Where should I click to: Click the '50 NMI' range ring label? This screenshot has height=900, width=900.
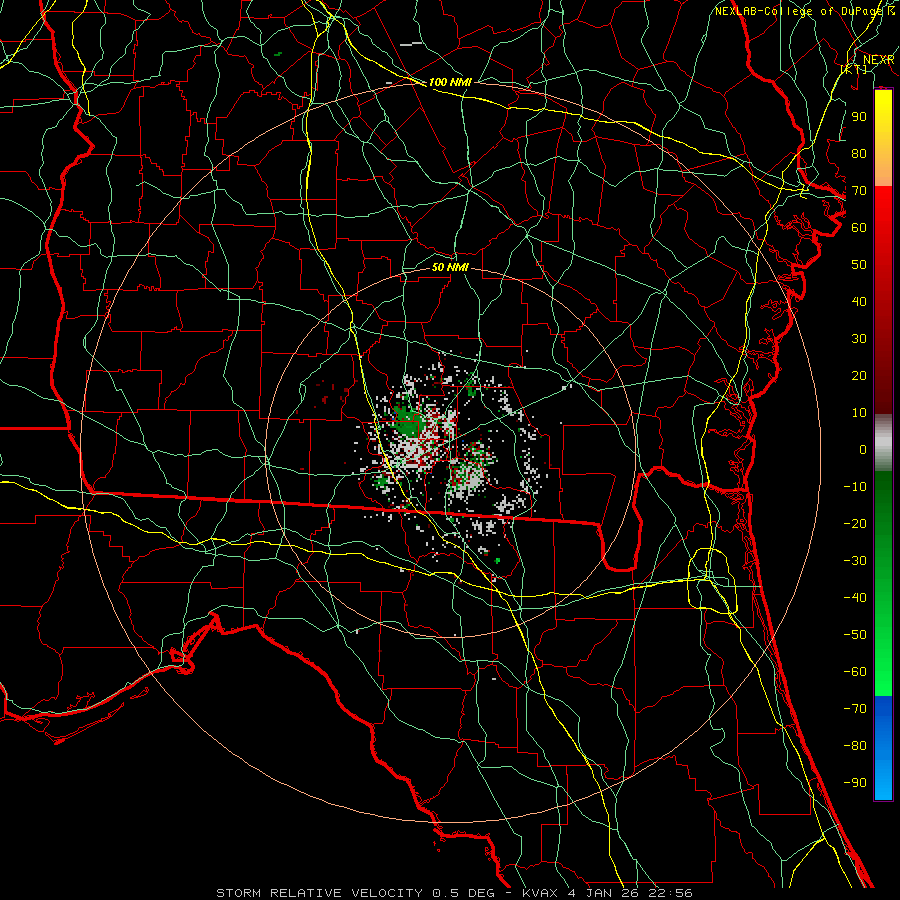click(450, 267)
